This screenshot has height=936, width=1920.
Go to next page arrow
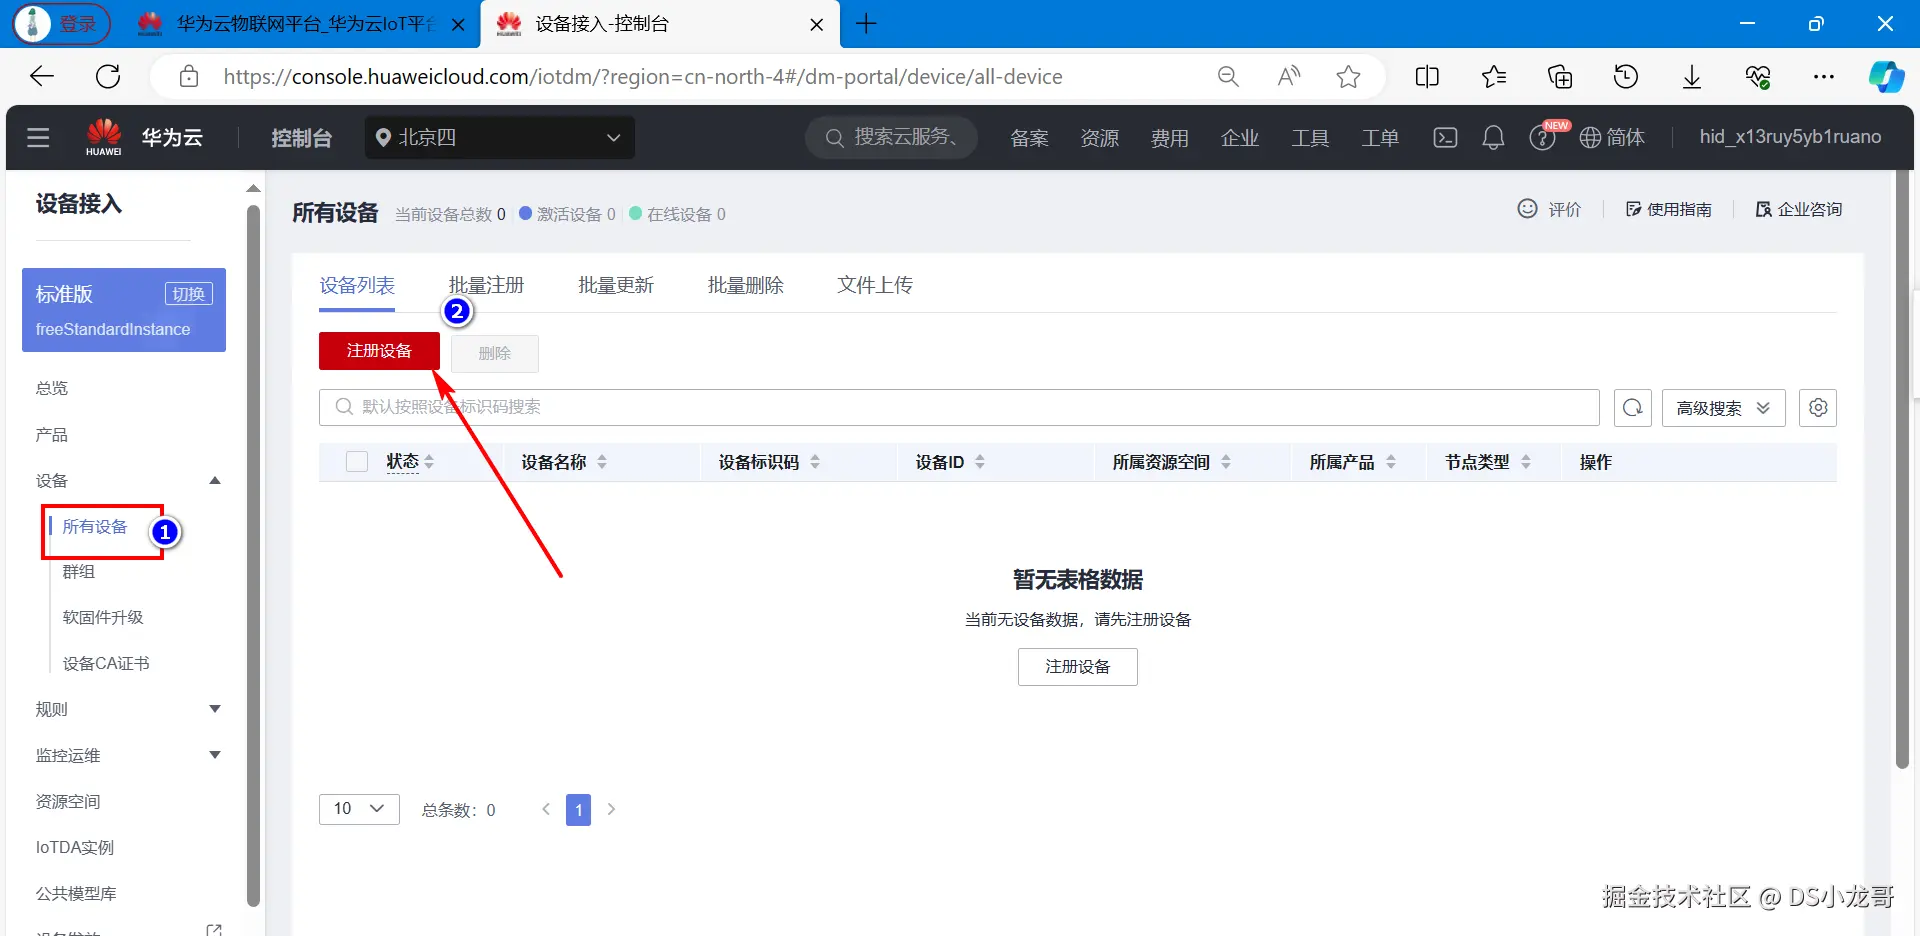[612, 809]
